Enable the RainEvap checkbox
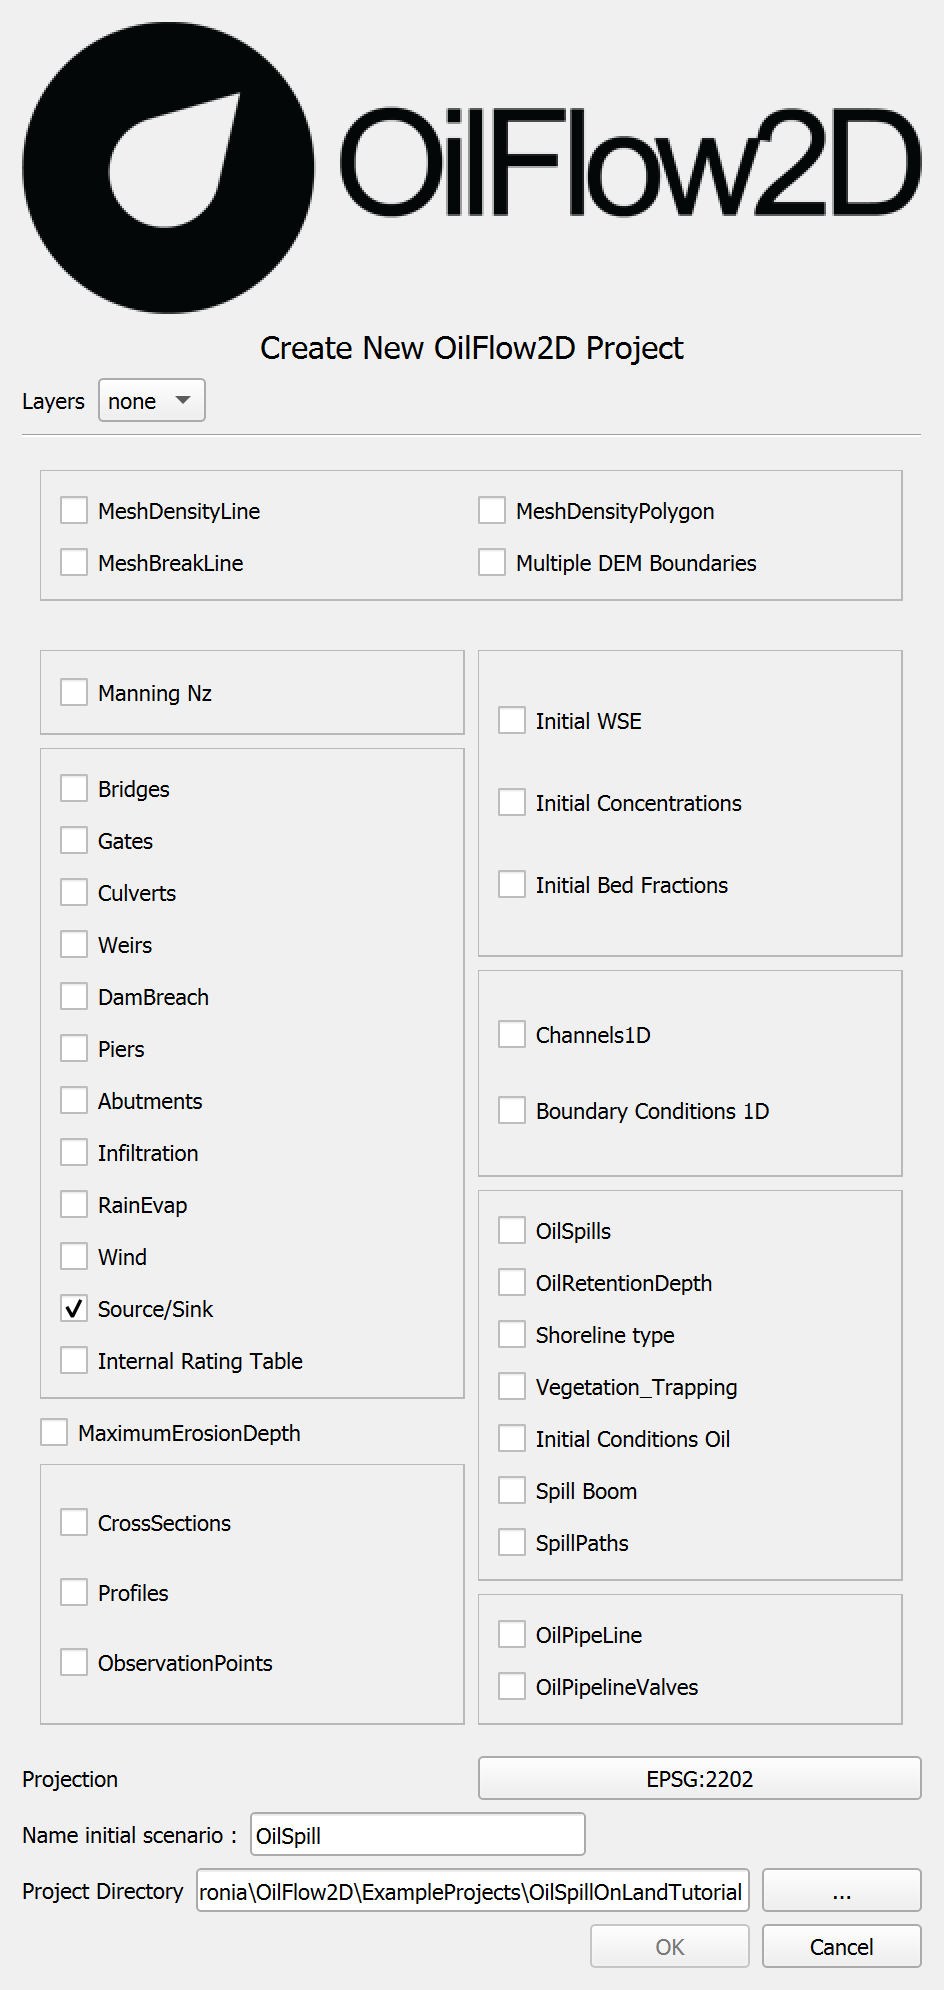The image size is (944, 1990). [x=74, y=1204]
